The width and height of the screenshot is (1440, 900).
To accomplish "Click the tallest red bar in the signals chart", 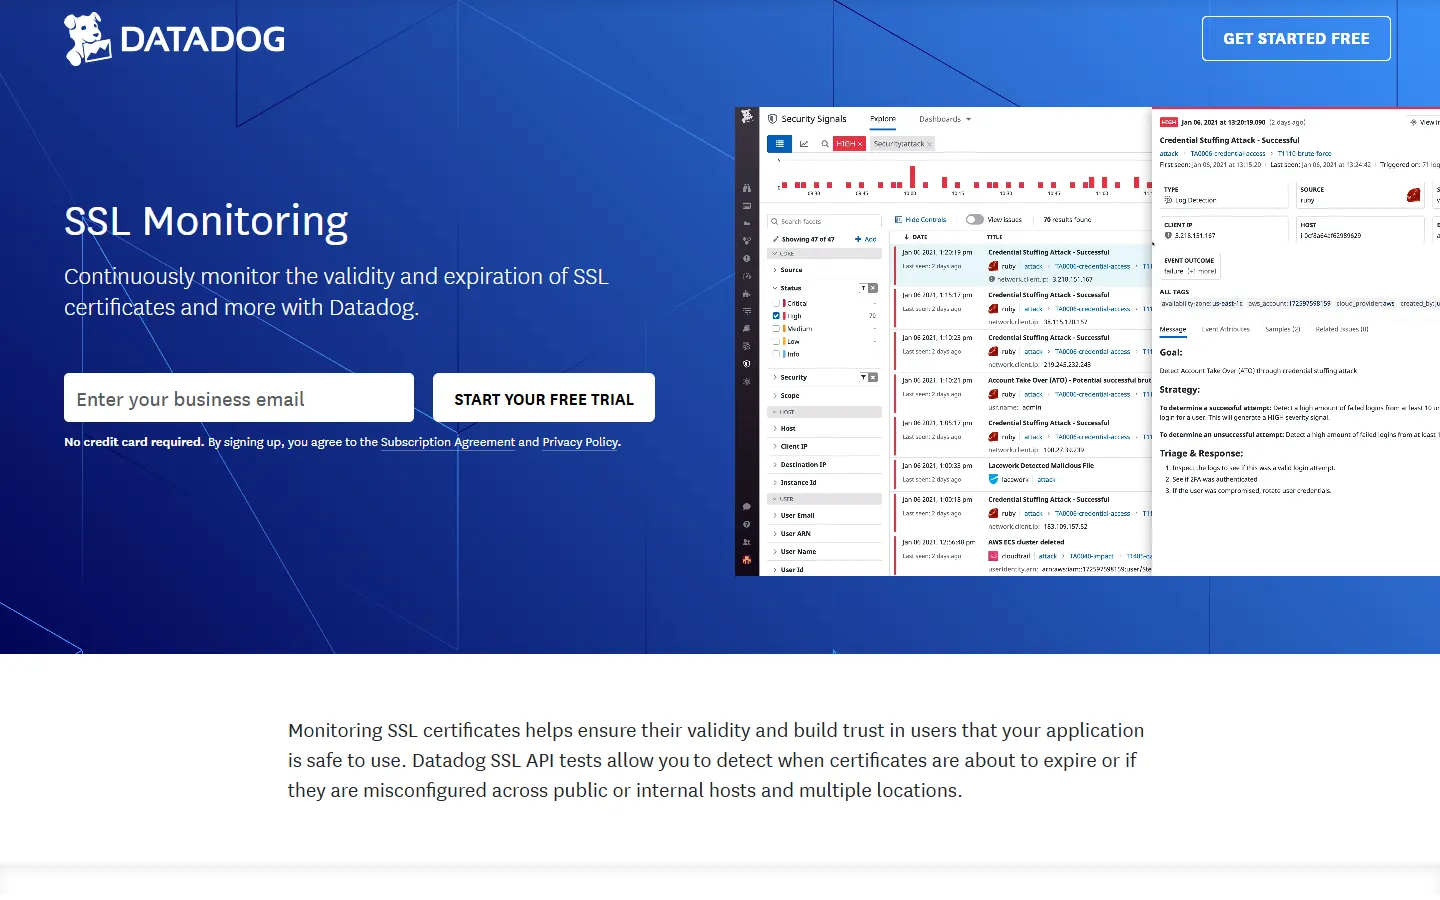I will click(912, 177).
